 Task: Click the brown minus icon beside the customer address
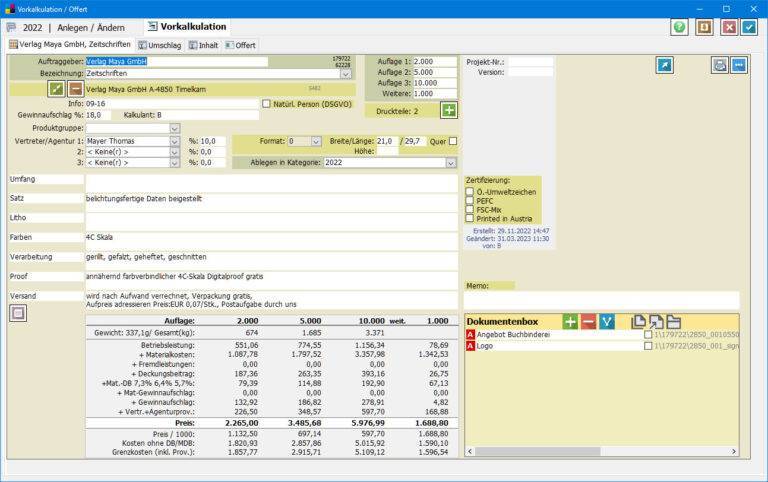[75, 89]
